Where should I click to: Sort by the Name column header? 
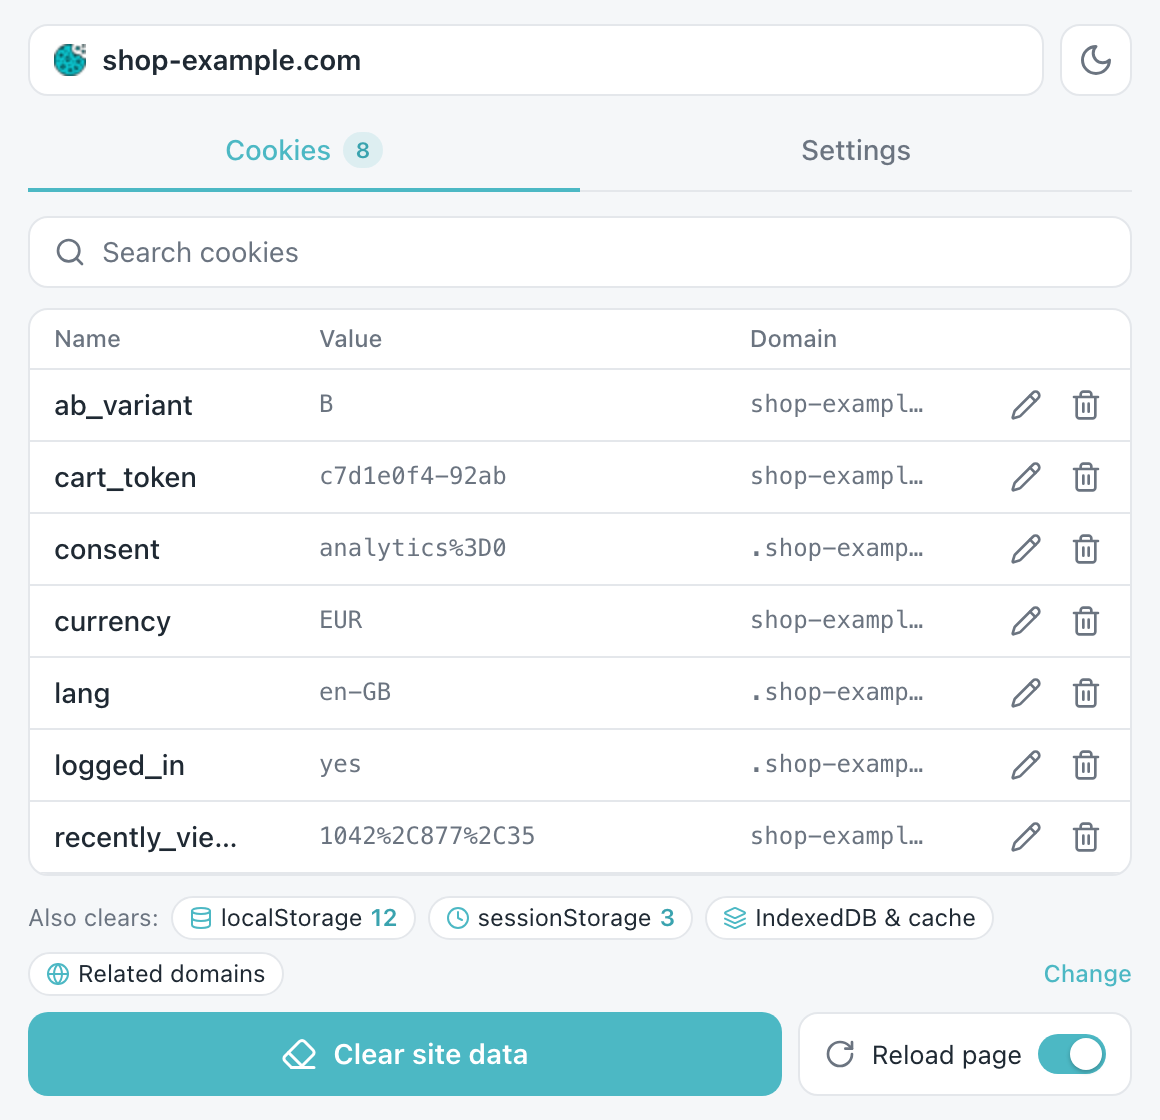(87, 339)
